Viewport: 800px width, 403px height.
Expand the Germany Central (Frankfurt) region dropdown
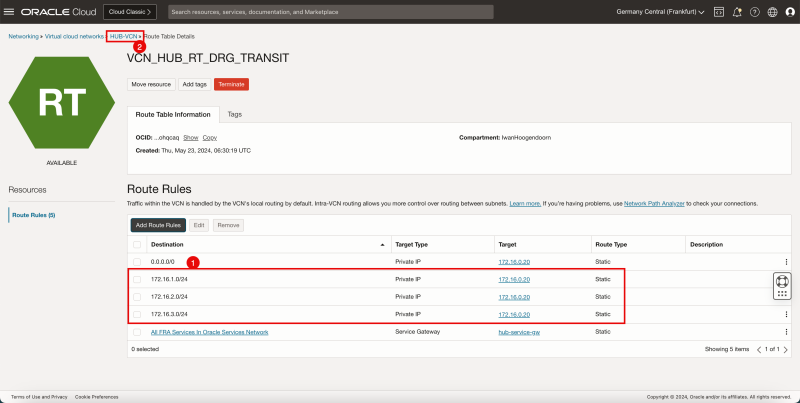tap(660, 12)
